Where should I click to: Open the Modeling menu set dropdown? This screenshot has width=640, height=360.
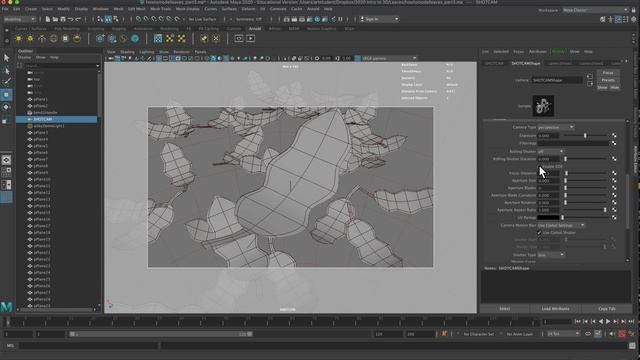[20, 19]
